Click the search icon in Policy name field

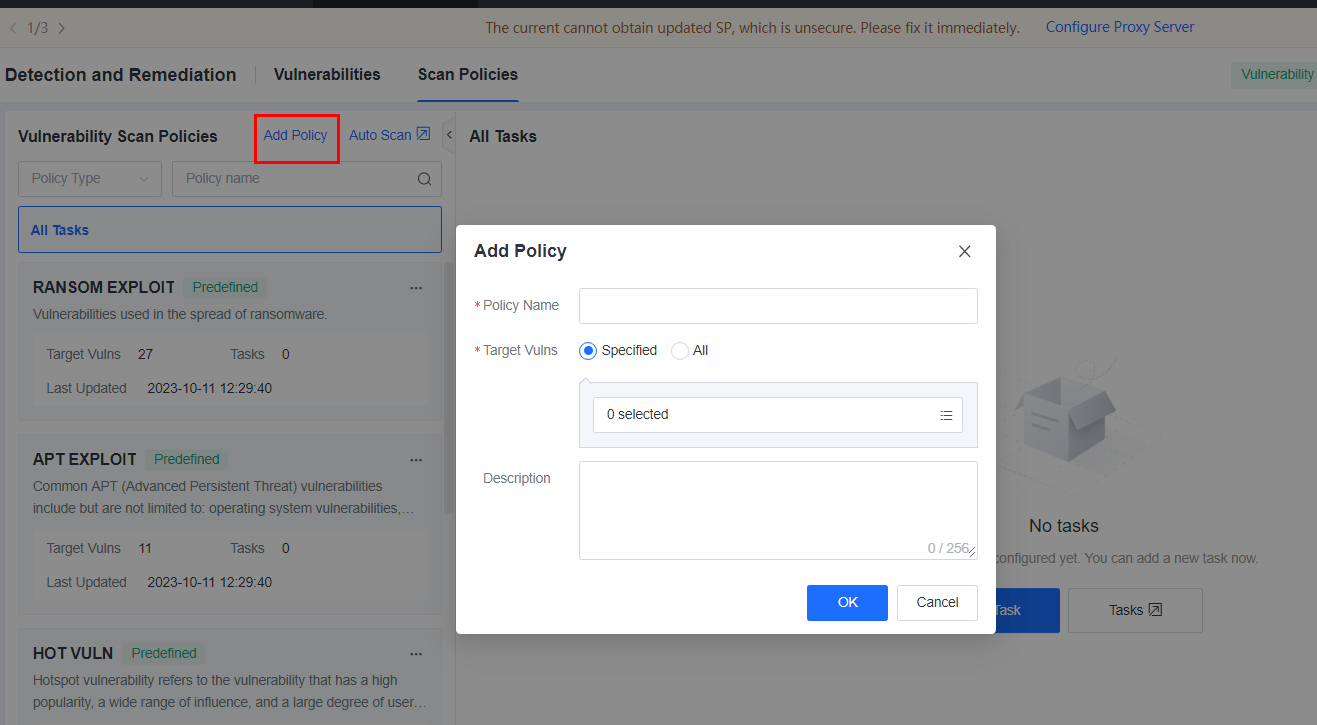pos(424,179)
